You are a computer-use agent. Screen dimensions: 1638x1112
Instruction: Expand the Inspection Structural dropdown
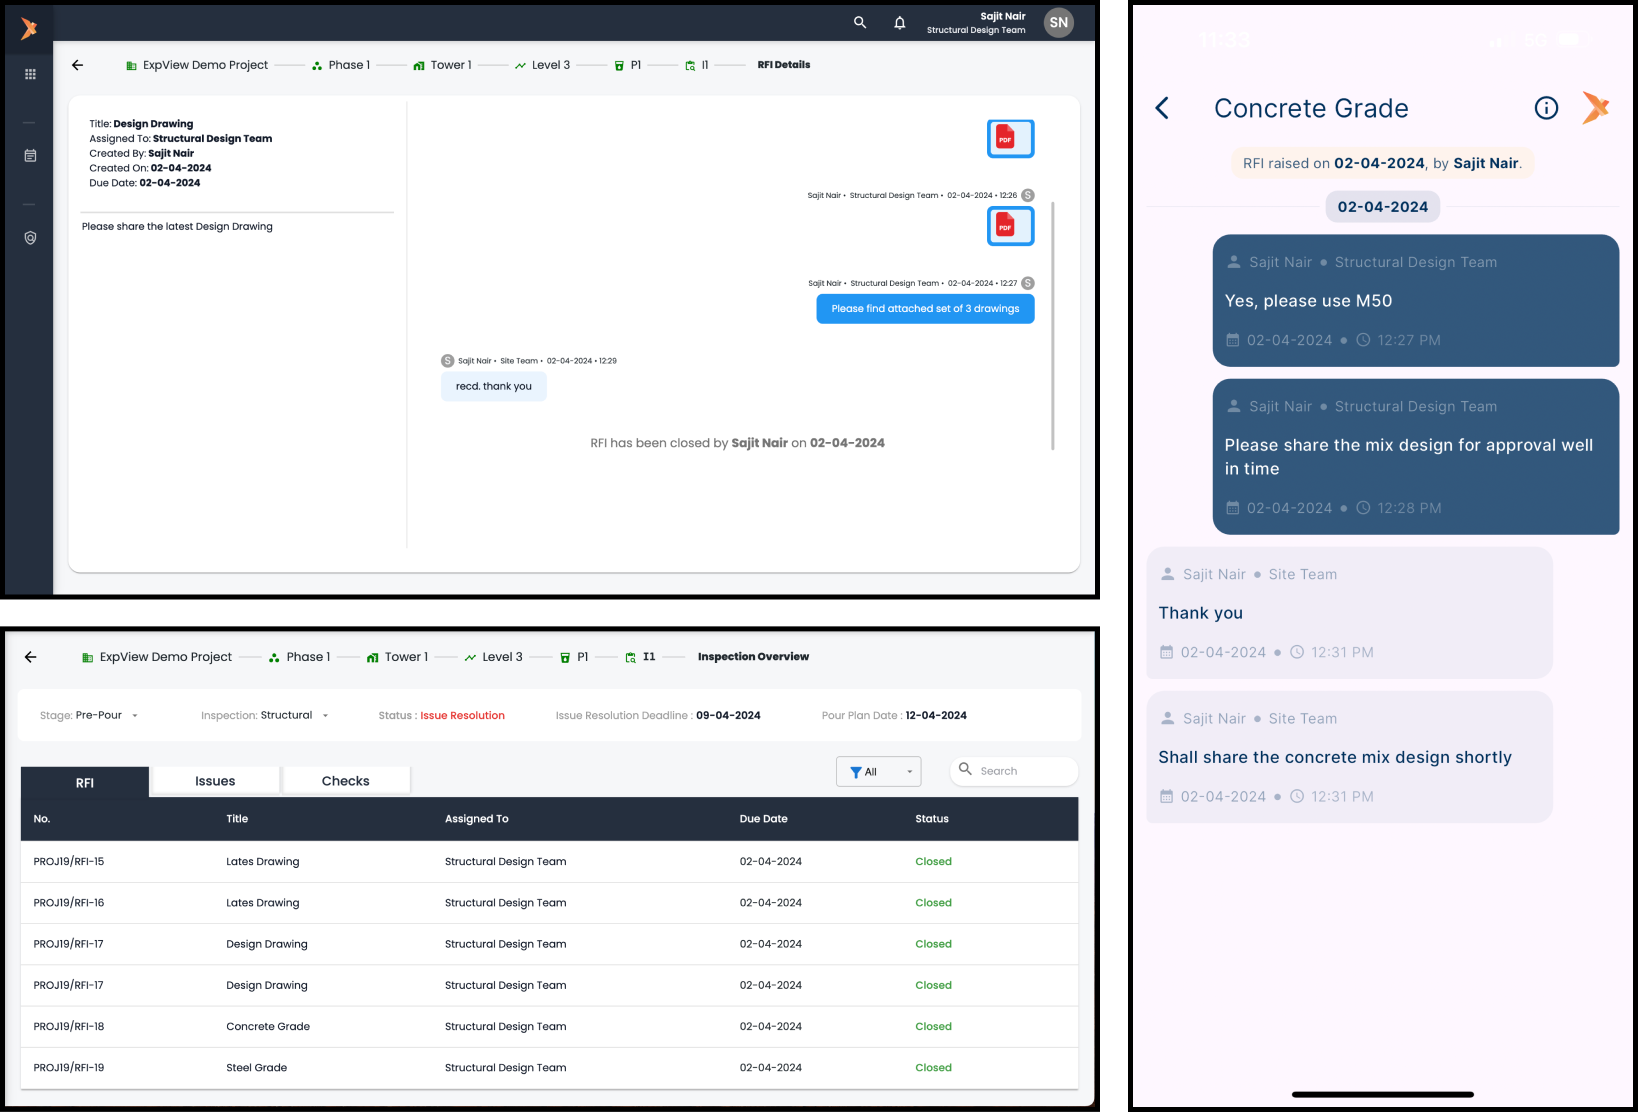click(325, 716)
